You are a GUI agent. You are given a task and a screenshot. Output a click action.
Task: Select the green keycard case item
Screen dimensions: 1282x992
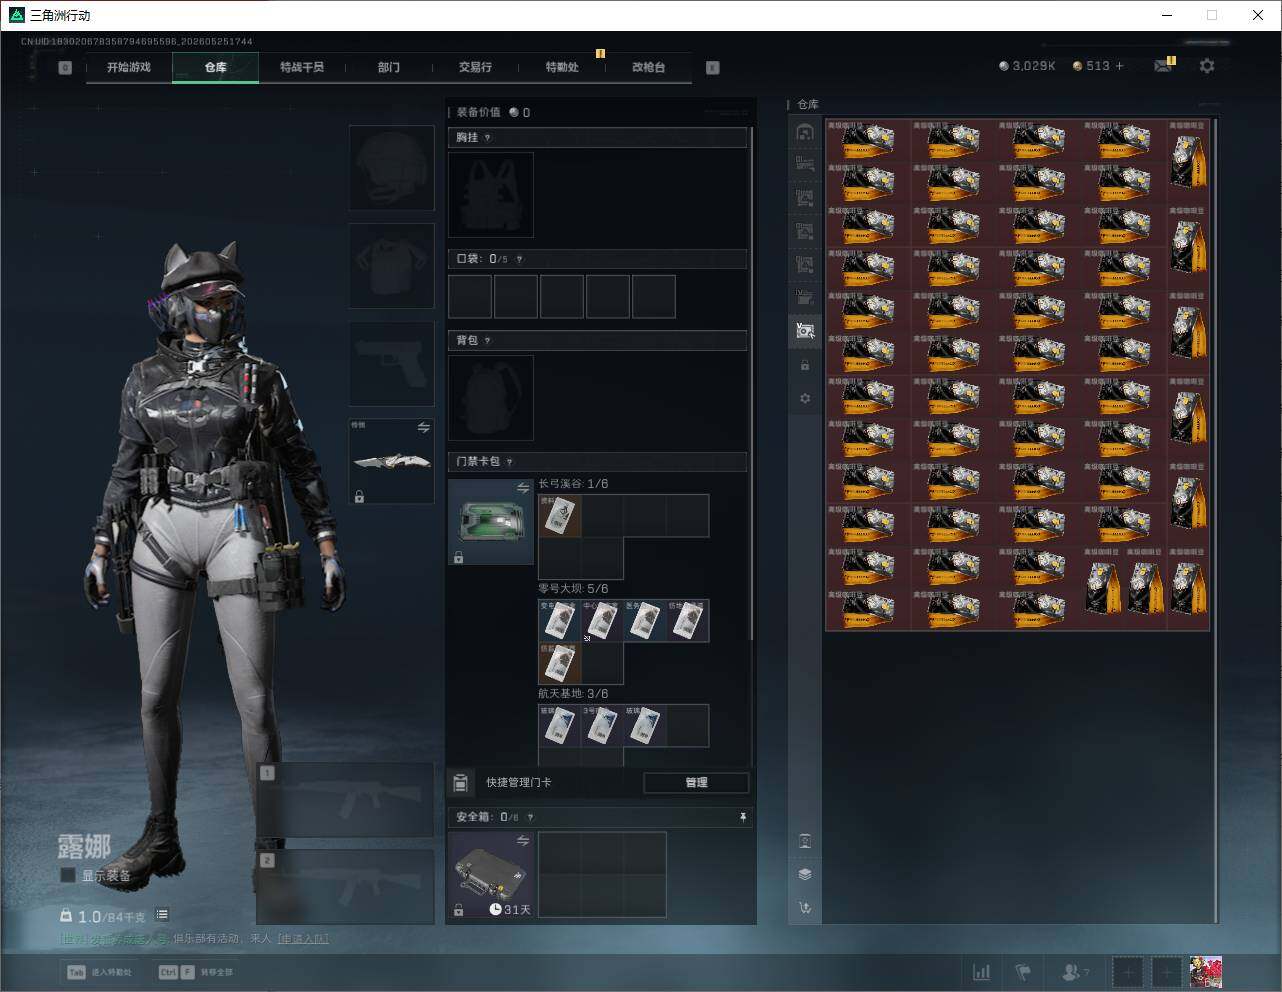click(491, 522)
